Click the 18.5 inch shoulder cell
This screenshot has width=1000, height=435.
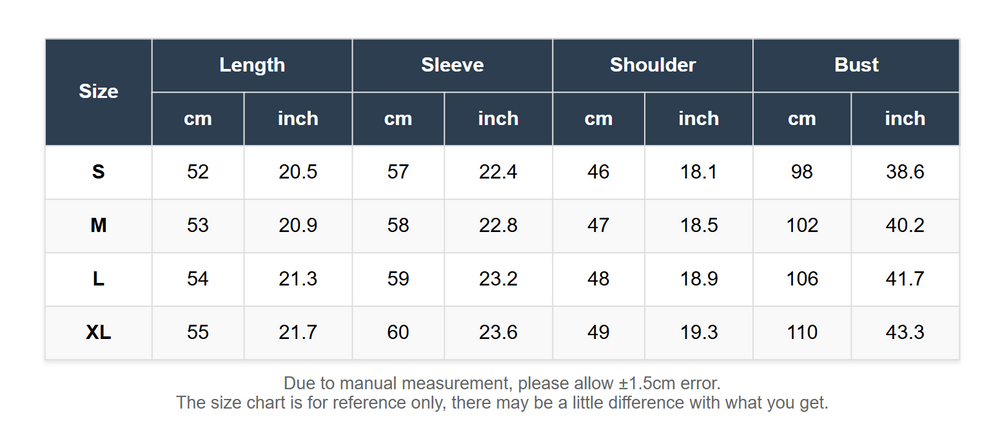(699, 226)
